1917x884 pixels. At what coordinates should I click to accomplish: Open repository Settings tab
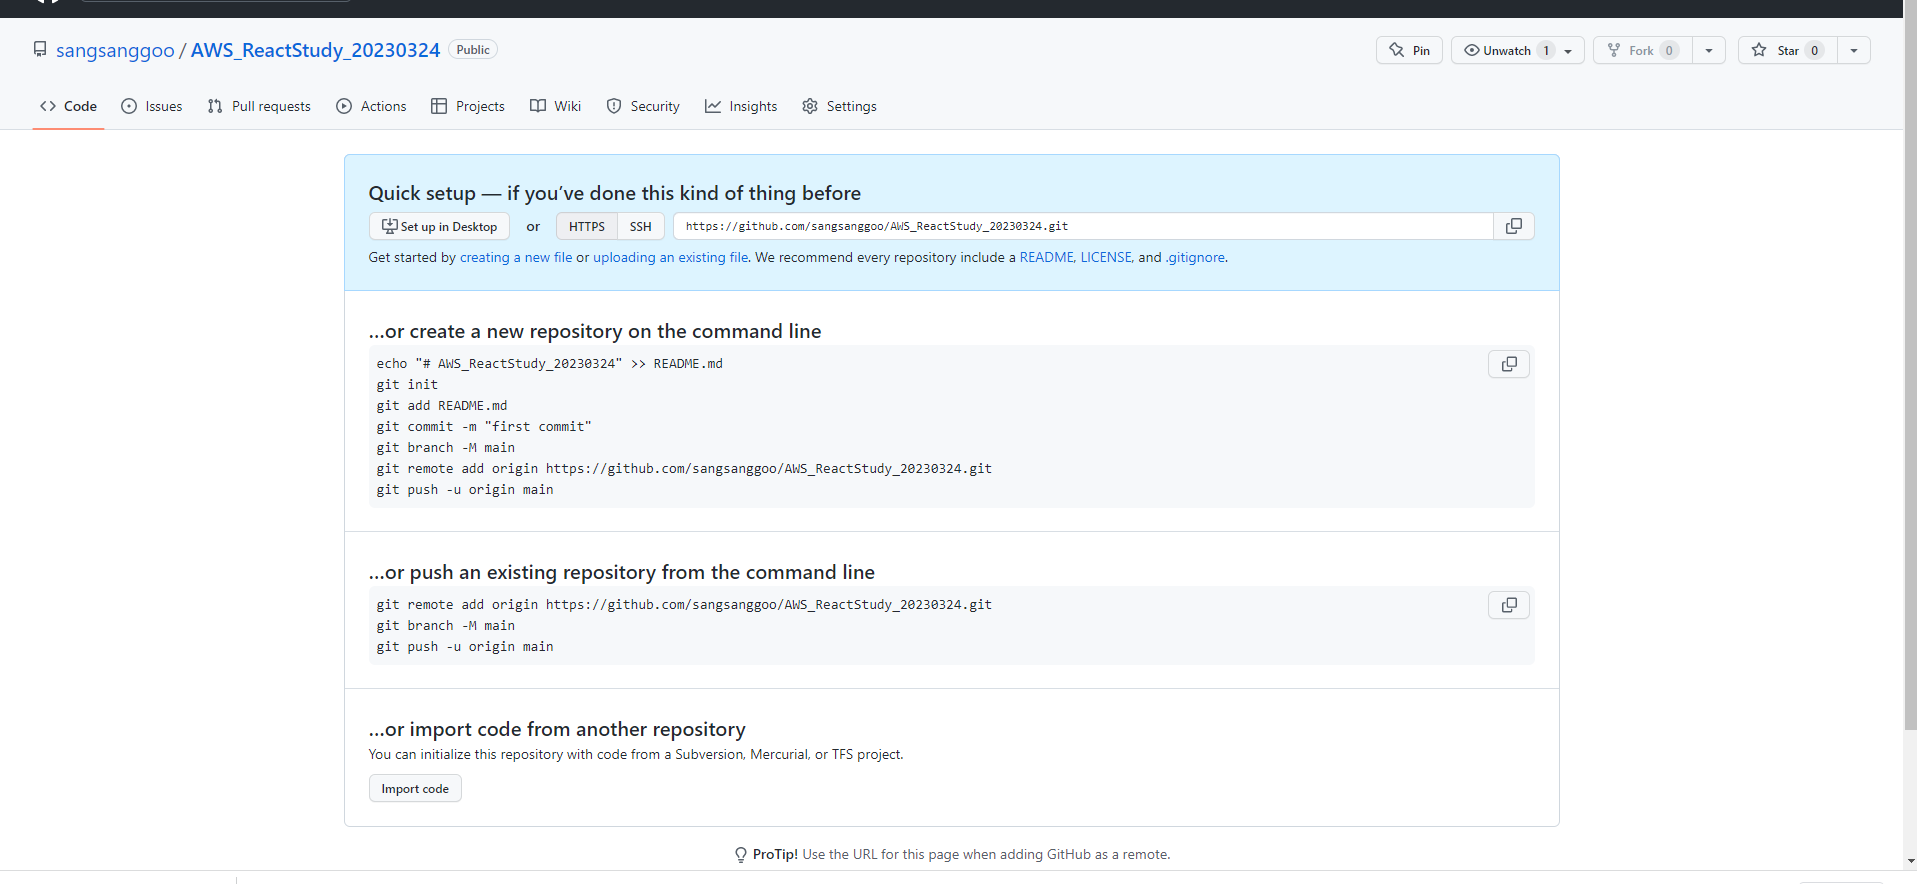[839, 106]
